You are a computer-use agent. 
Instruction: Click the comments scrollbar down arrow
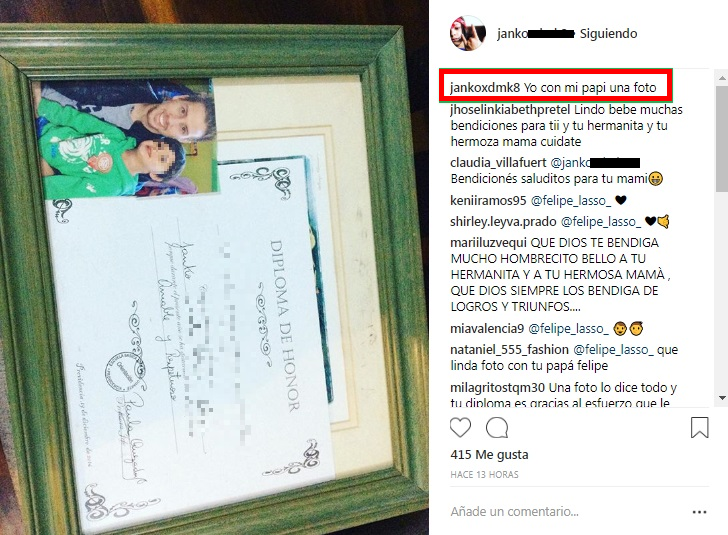pos(722,398)
